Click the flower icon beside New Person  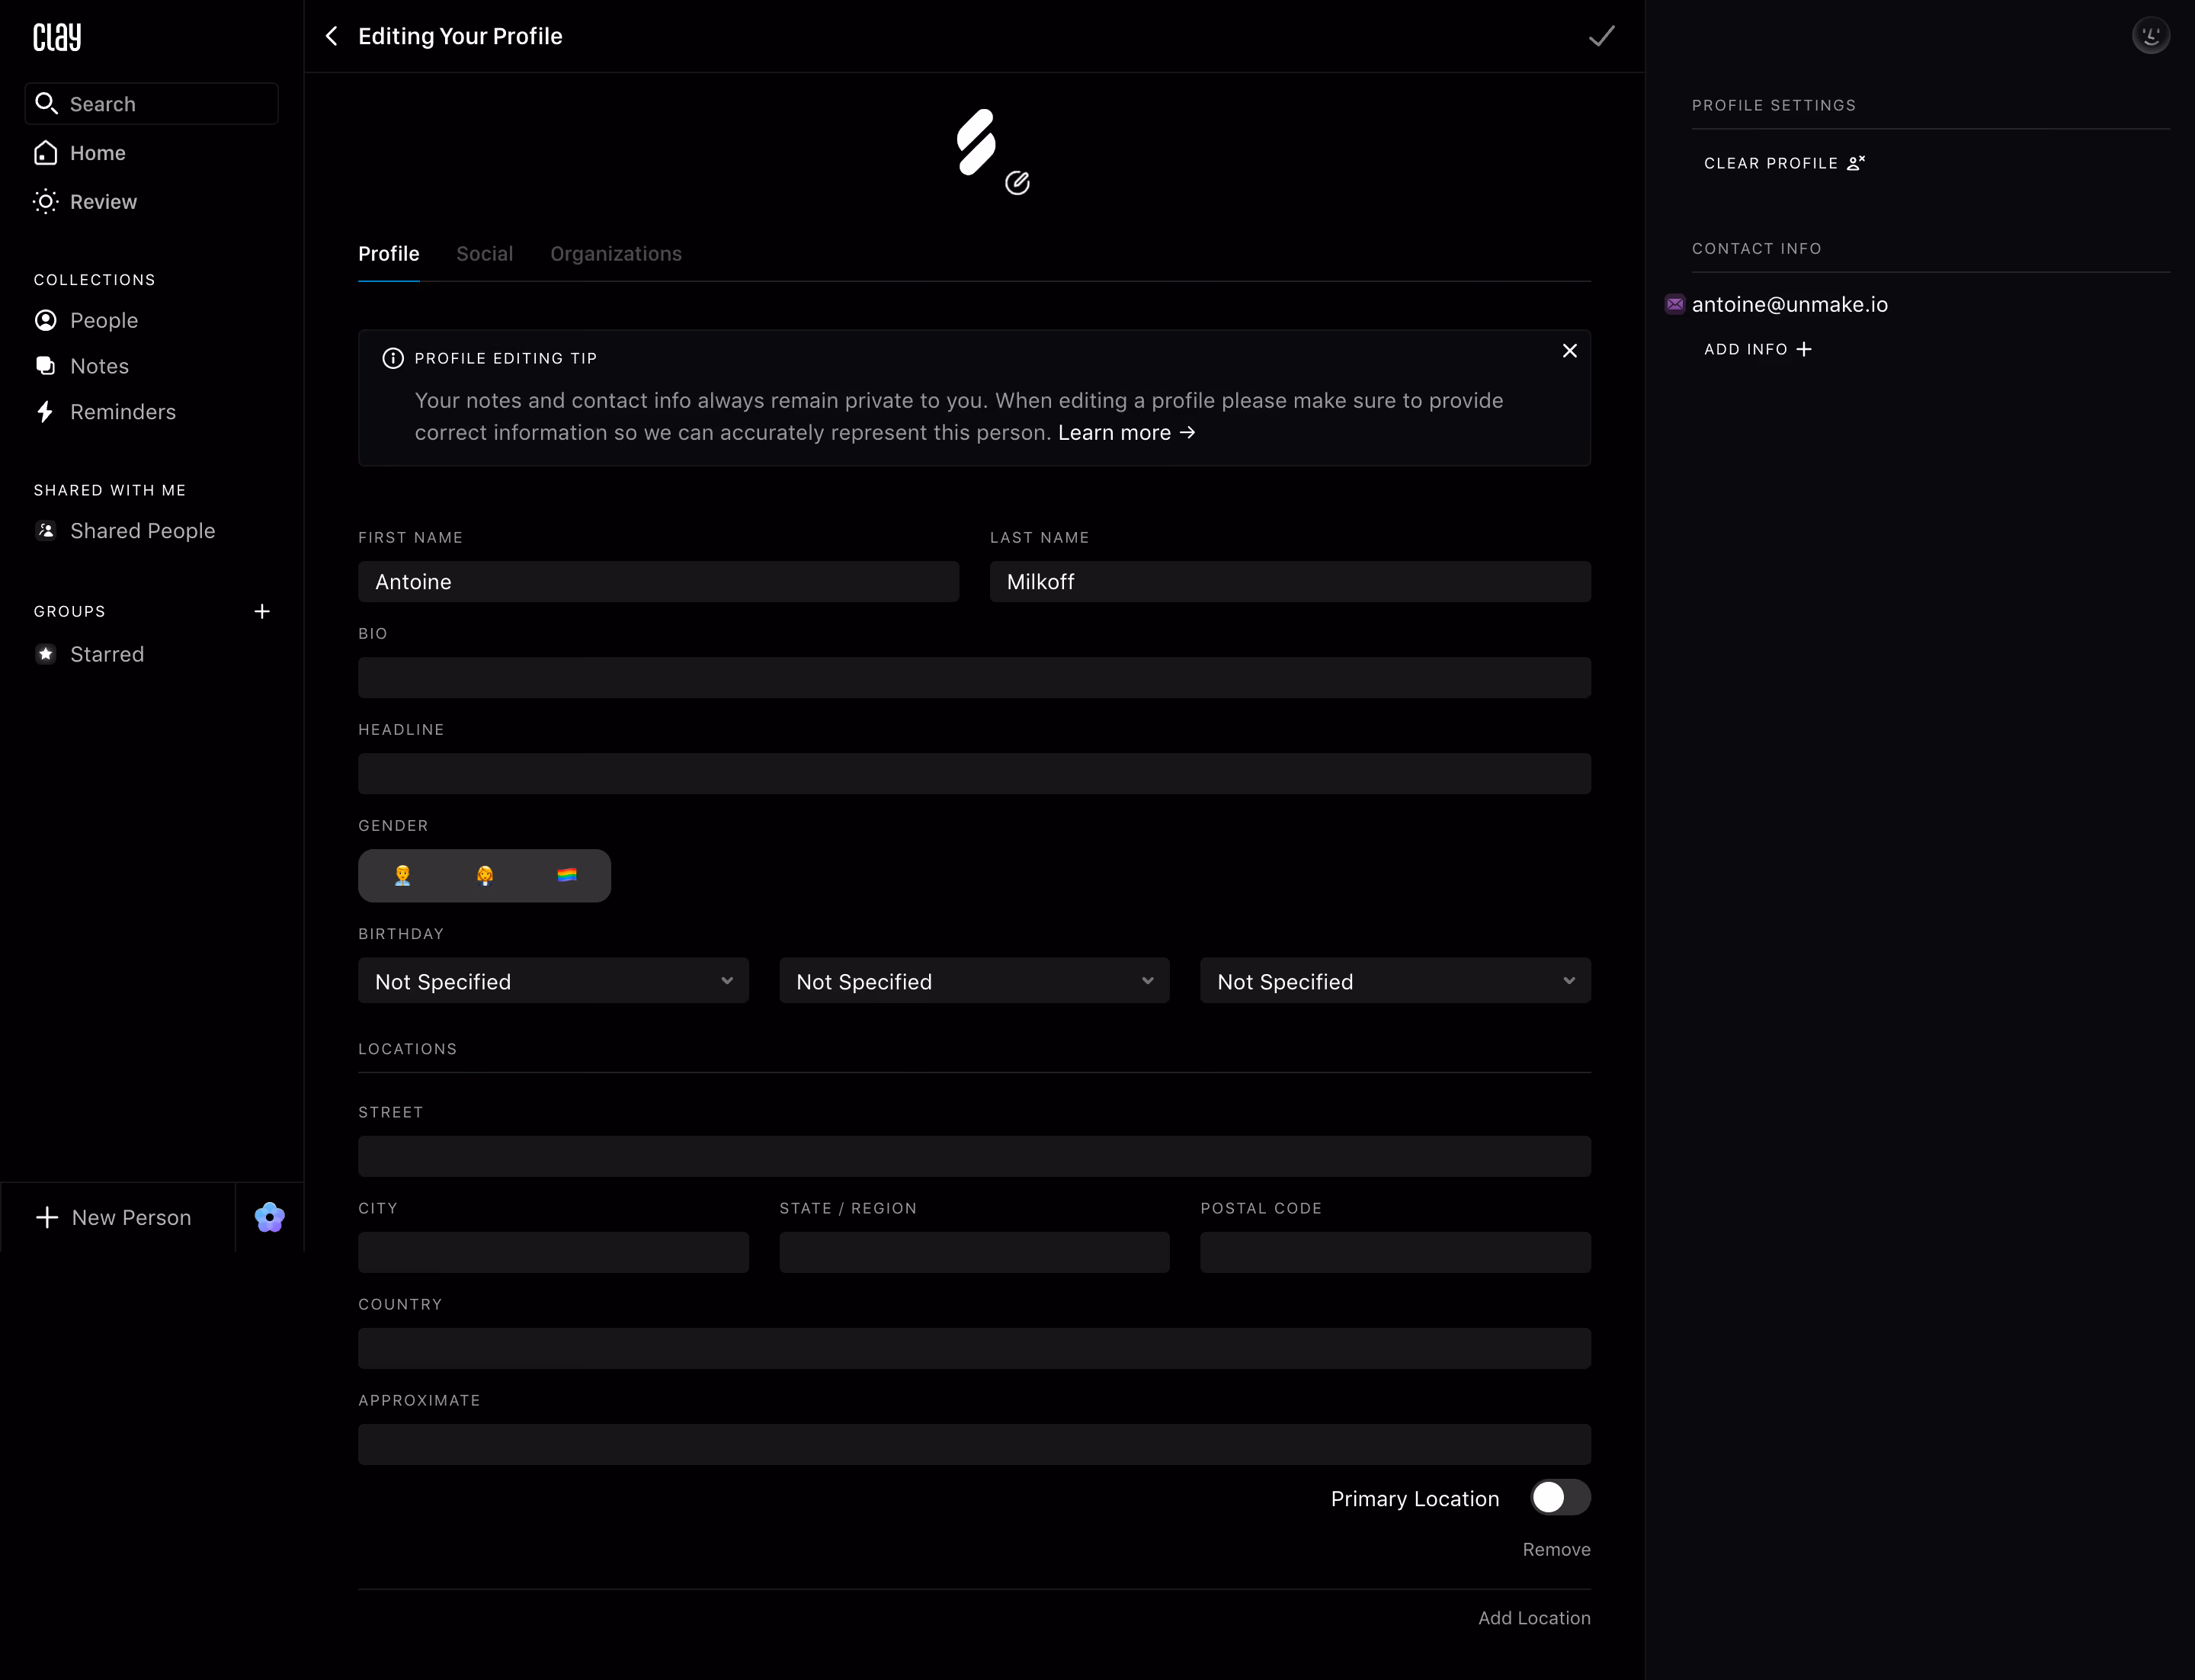tap(270, 1217)
